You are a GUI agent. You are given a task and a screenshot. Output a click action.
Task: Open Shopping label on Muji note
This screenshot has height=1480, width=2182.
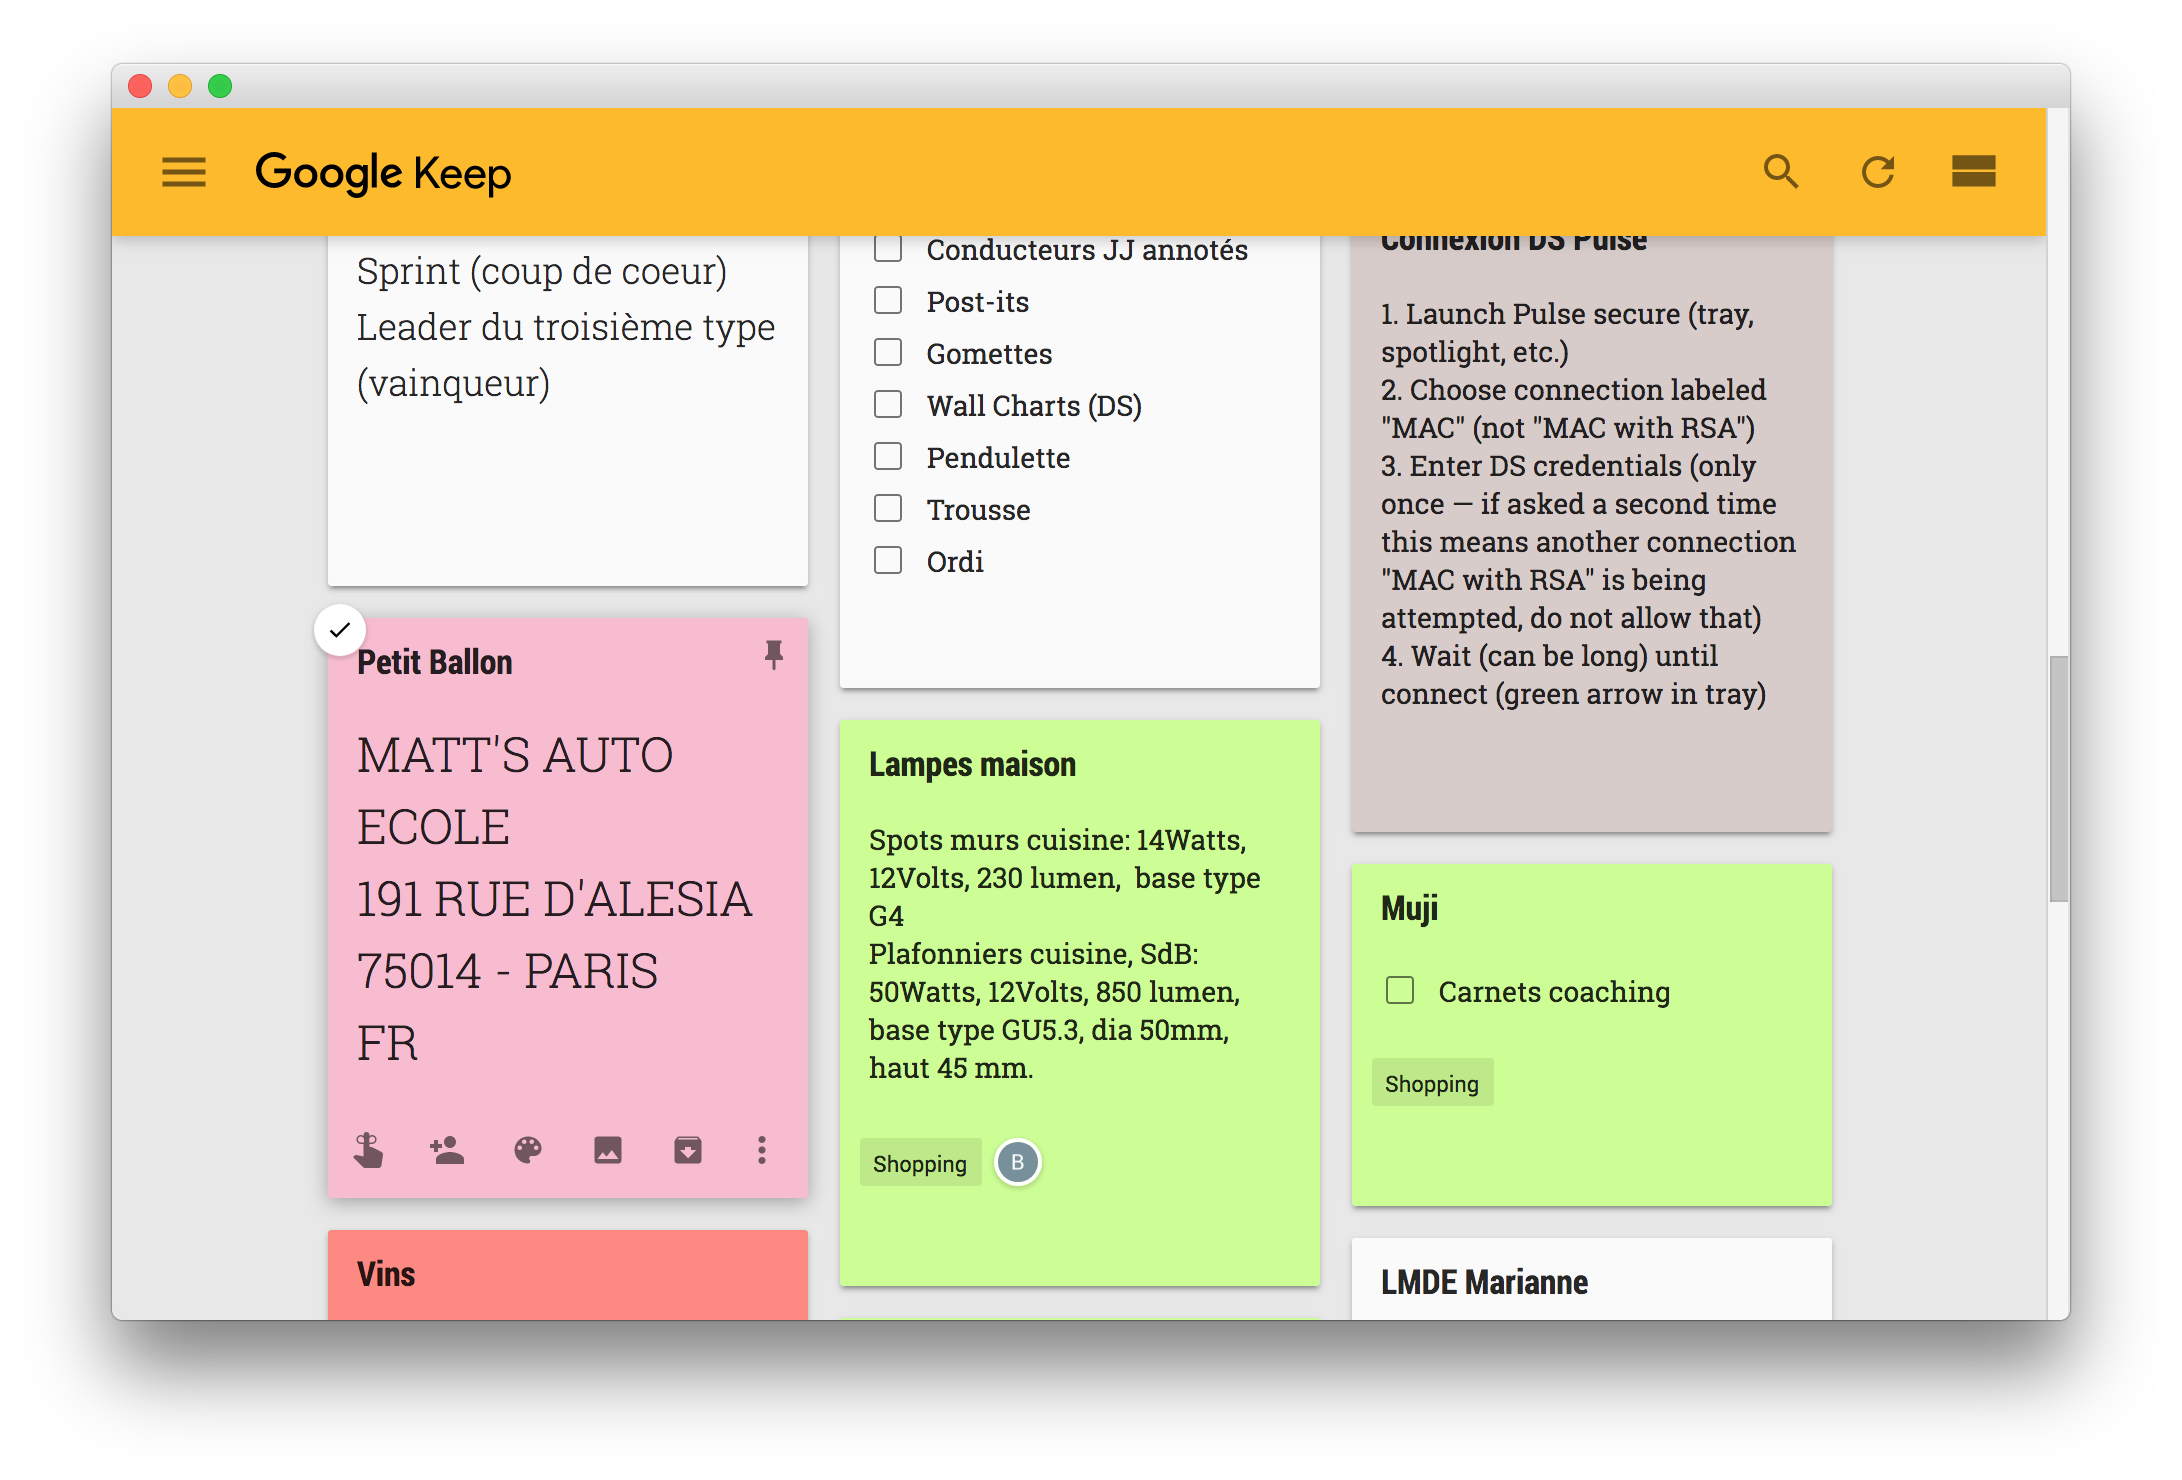[1432, 1083]
